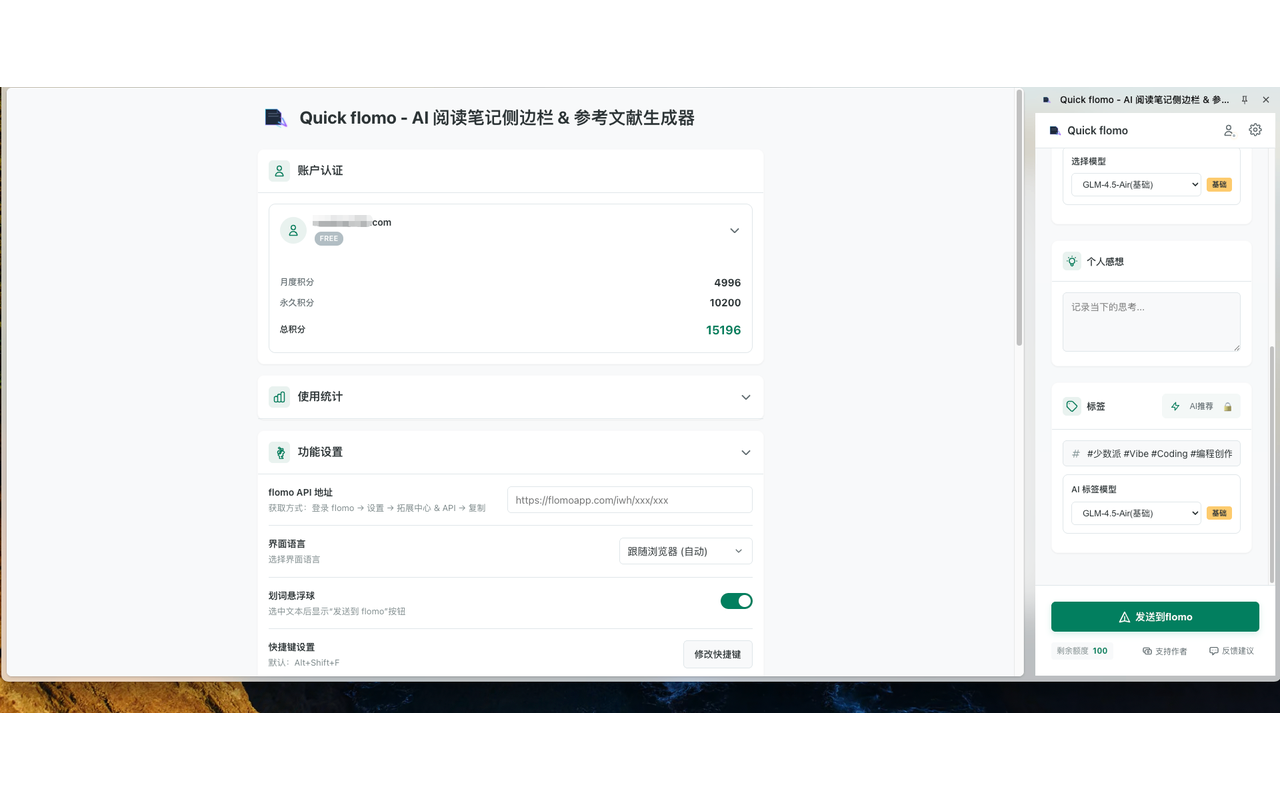
Task: Click the AI推荐 button
Action: coord(1201,406)
